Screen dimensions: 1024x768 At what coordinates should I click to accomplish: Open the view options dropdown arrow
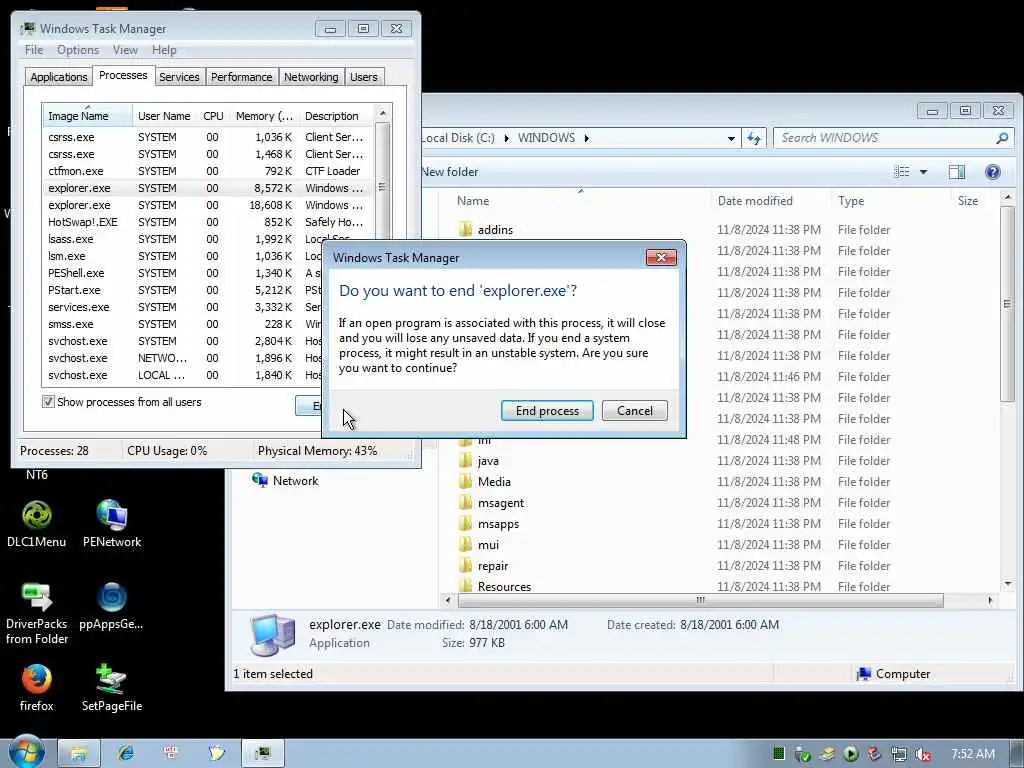[923, 172]
